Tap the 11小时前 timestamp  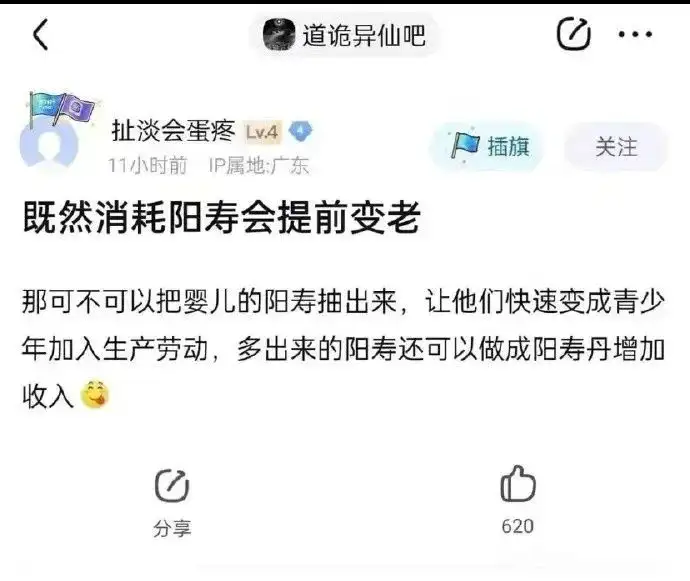click(x=147, y=165)
